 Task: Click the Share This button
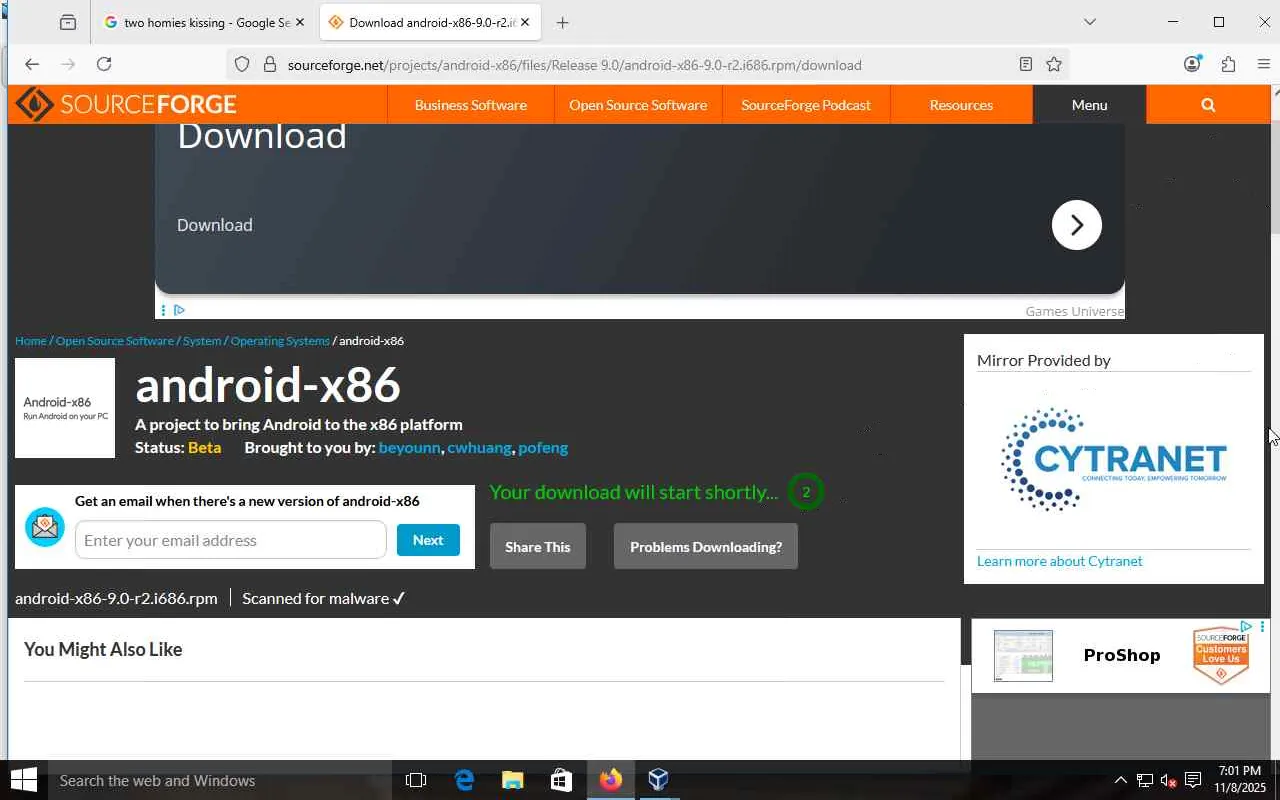[538, 547]
